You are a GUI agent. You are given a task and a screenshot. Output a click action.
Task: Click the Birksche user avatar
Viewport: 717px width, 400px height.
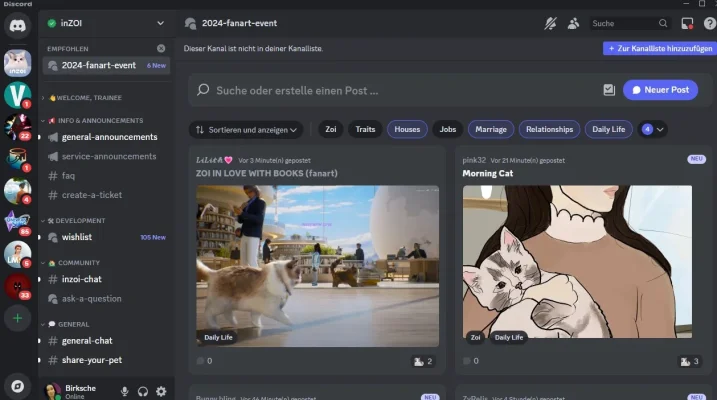pos(53,391)
